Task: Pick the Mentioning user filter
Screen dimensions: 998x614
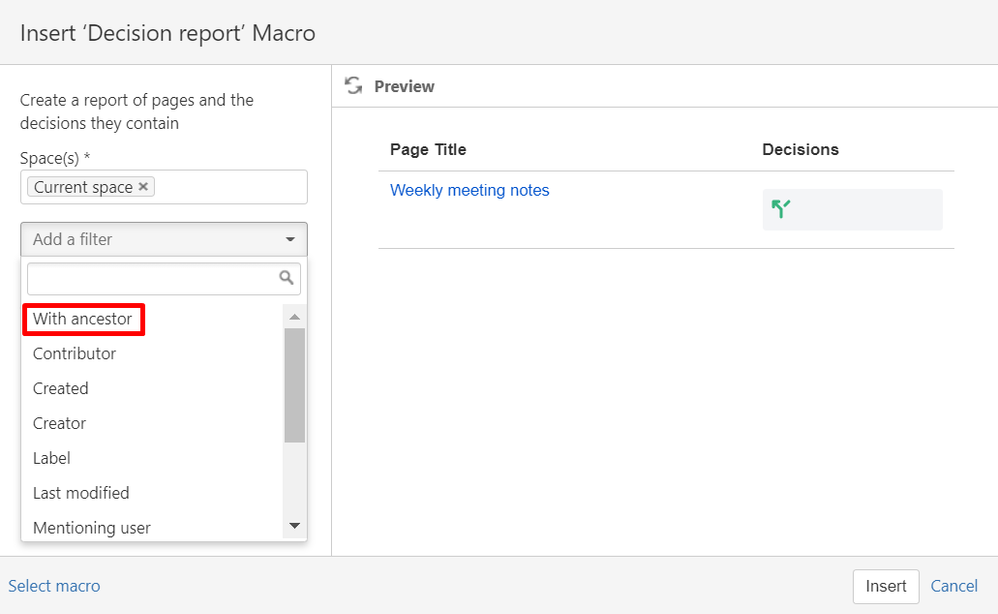Action: [x=92, y=528]
